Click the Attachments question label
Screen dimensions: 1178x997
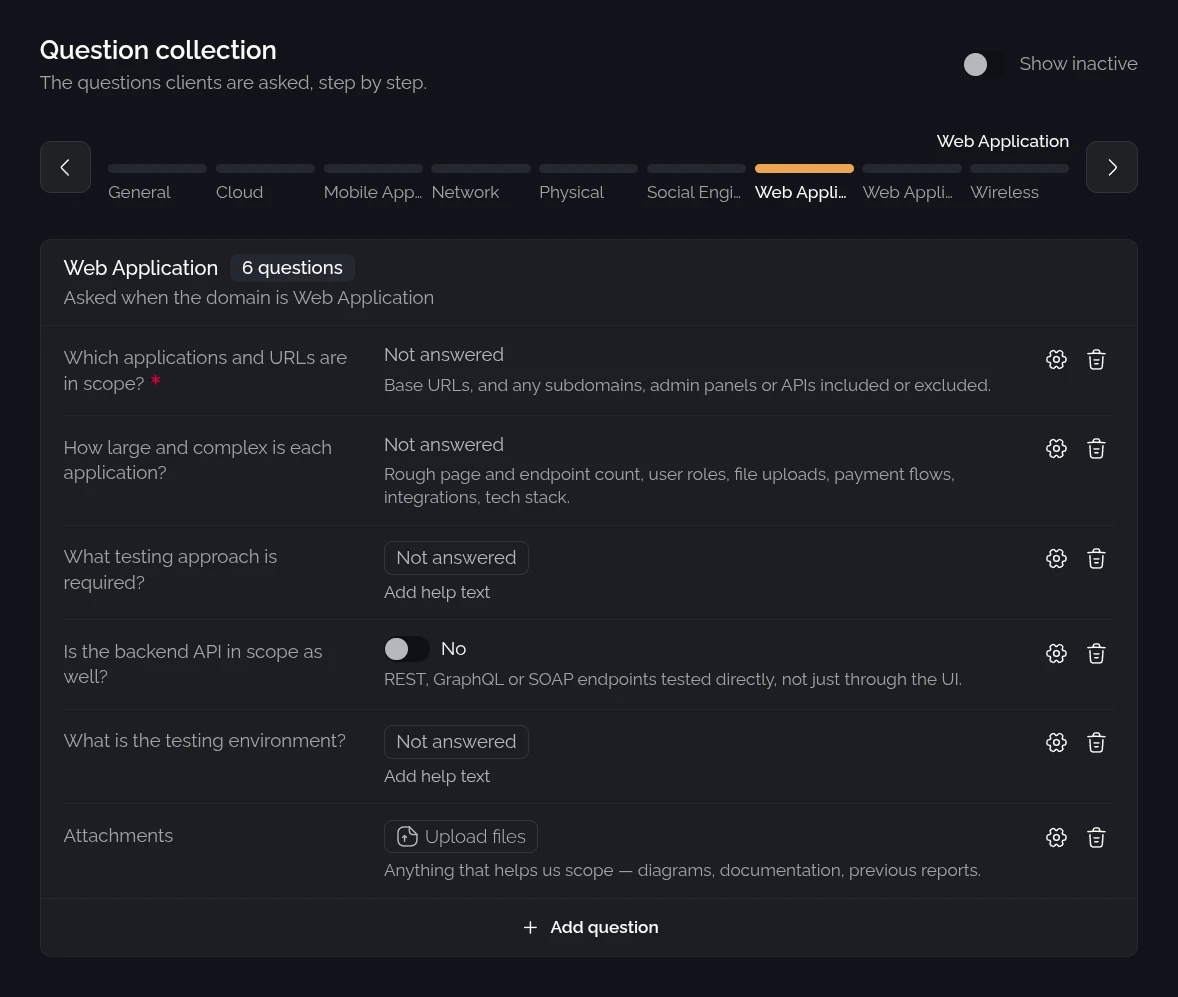(x=118, y=836)
